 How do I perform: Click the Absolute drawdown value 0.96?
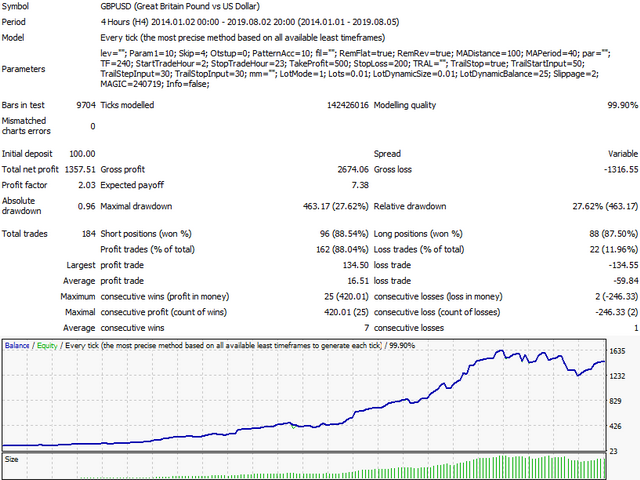[87, 206]
